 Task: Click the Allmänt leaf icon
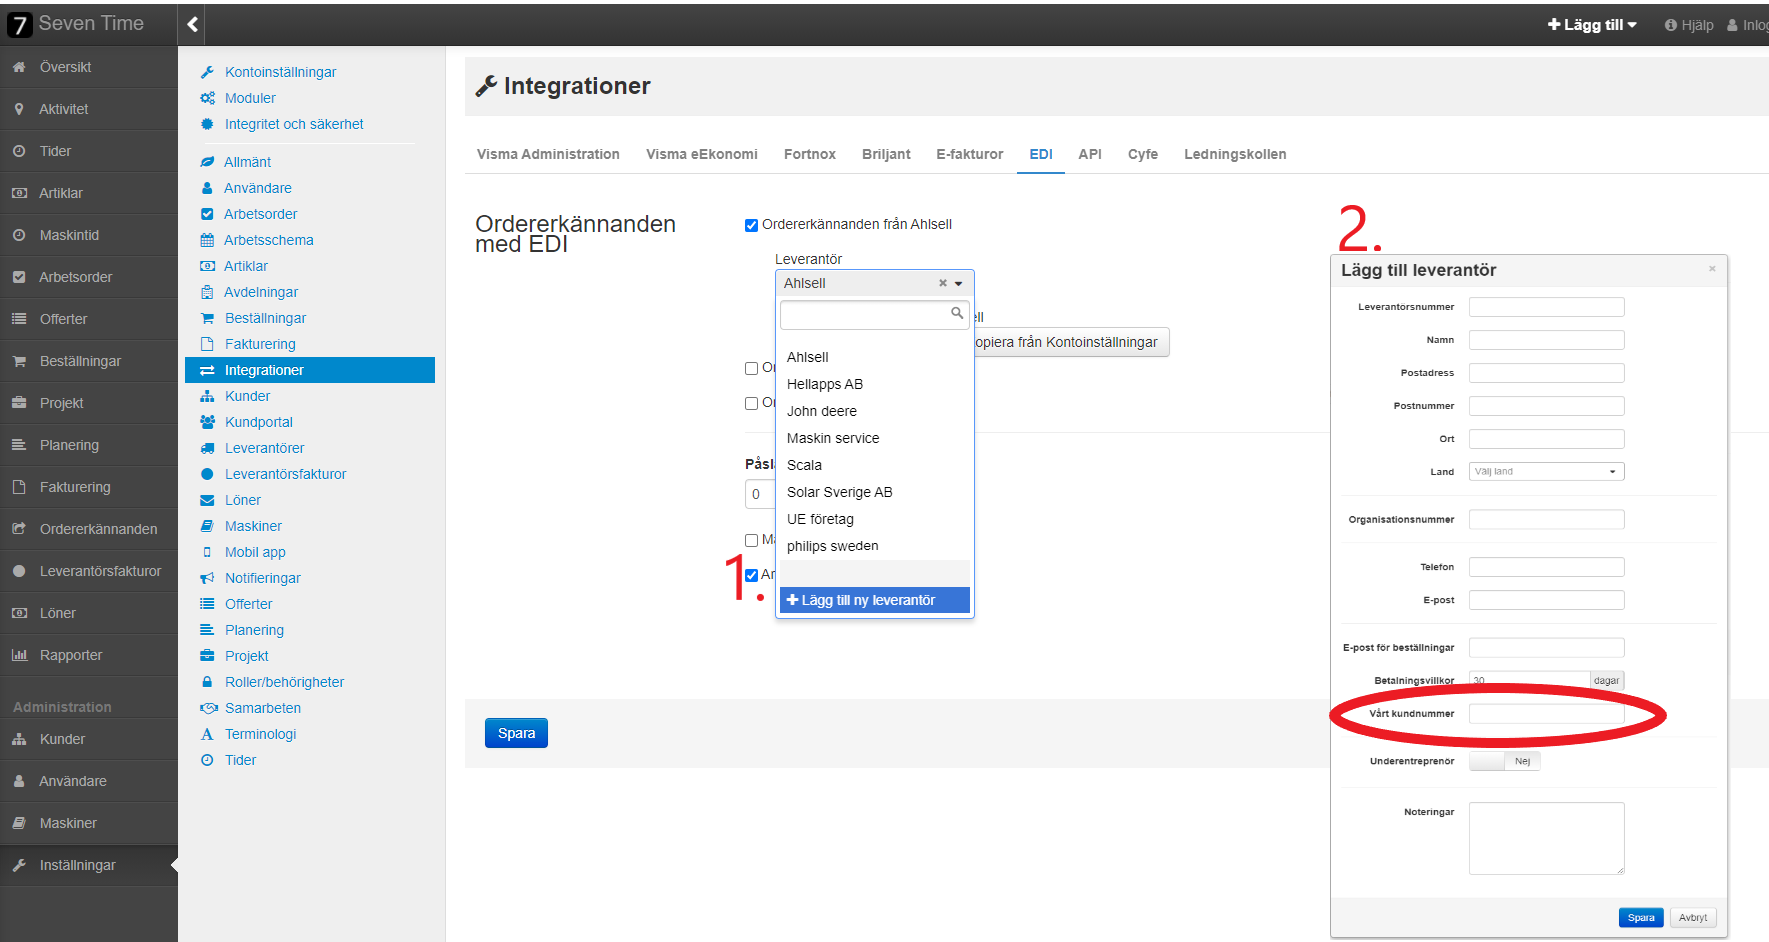[x=207, y=162]
